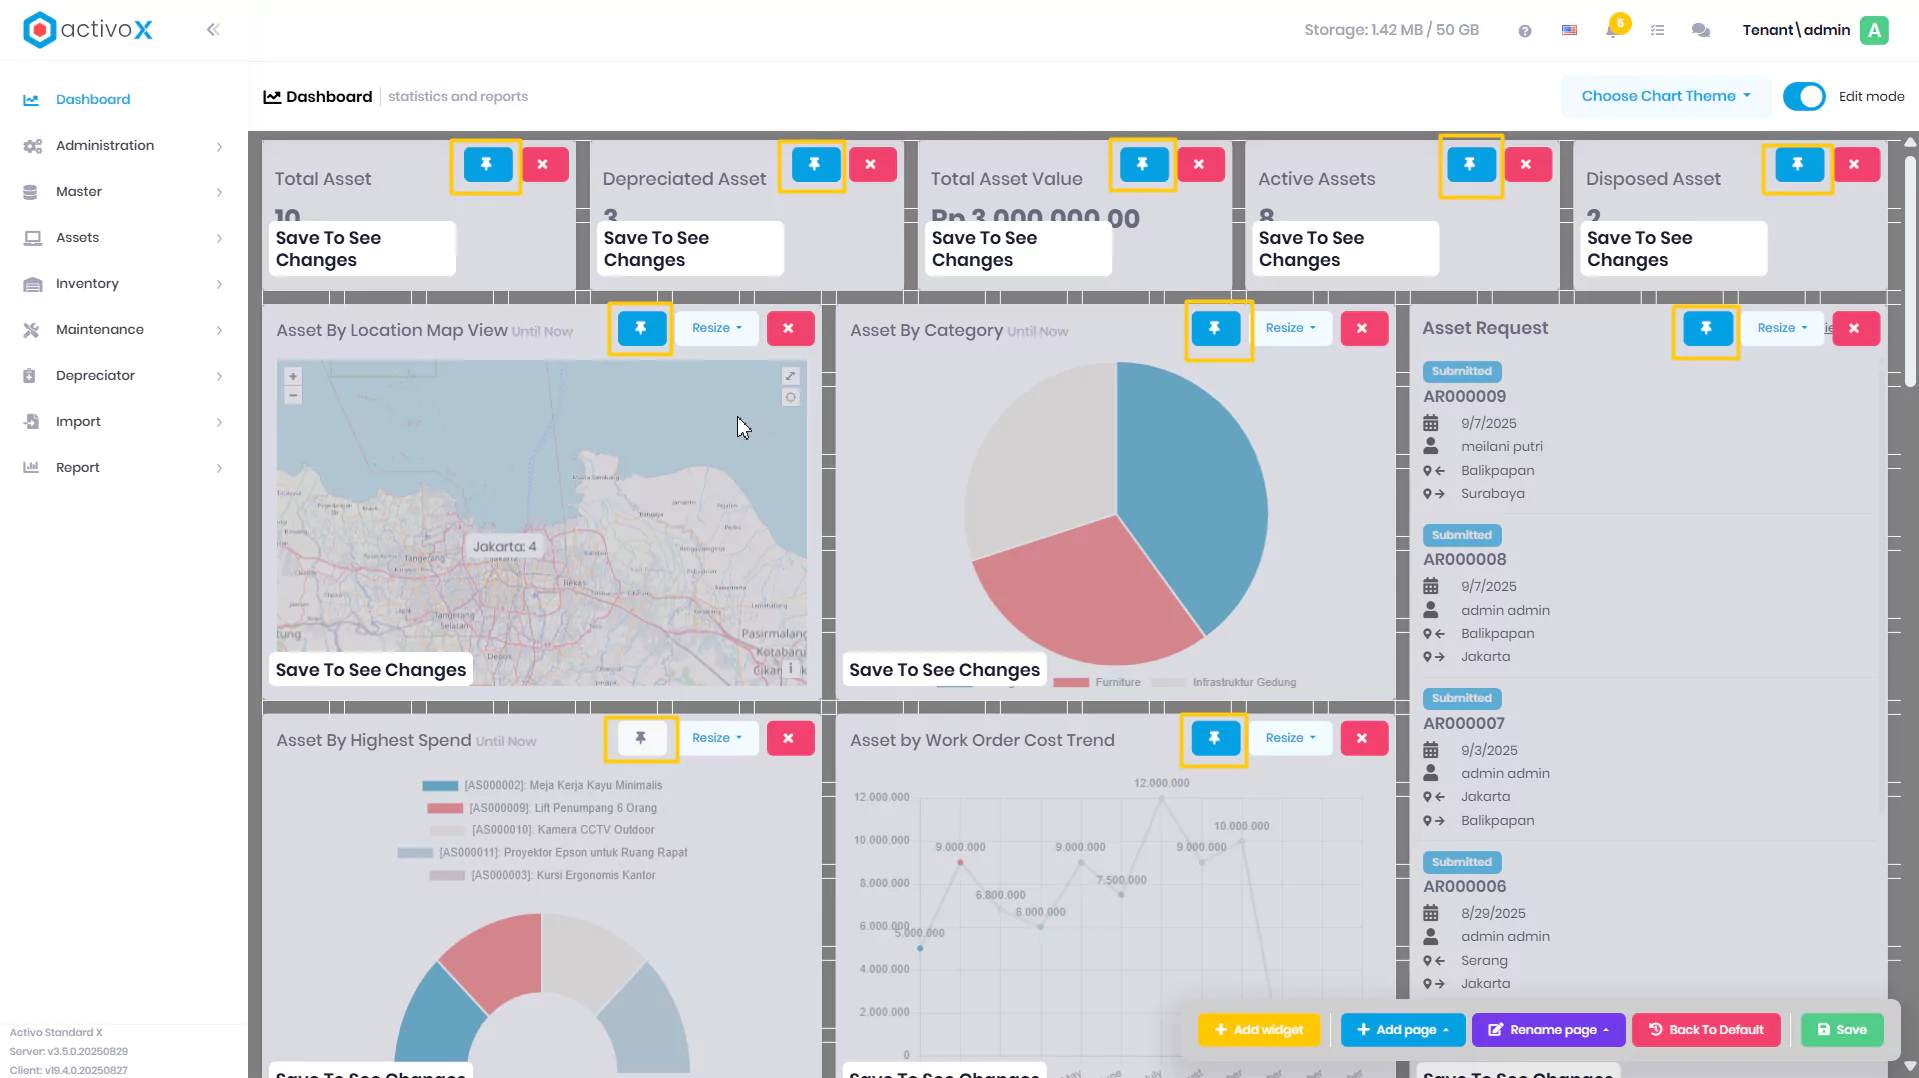Toggle Furniture legend swatch in category chart
Screen dimensions: 1919x1078
point(1071,683)
